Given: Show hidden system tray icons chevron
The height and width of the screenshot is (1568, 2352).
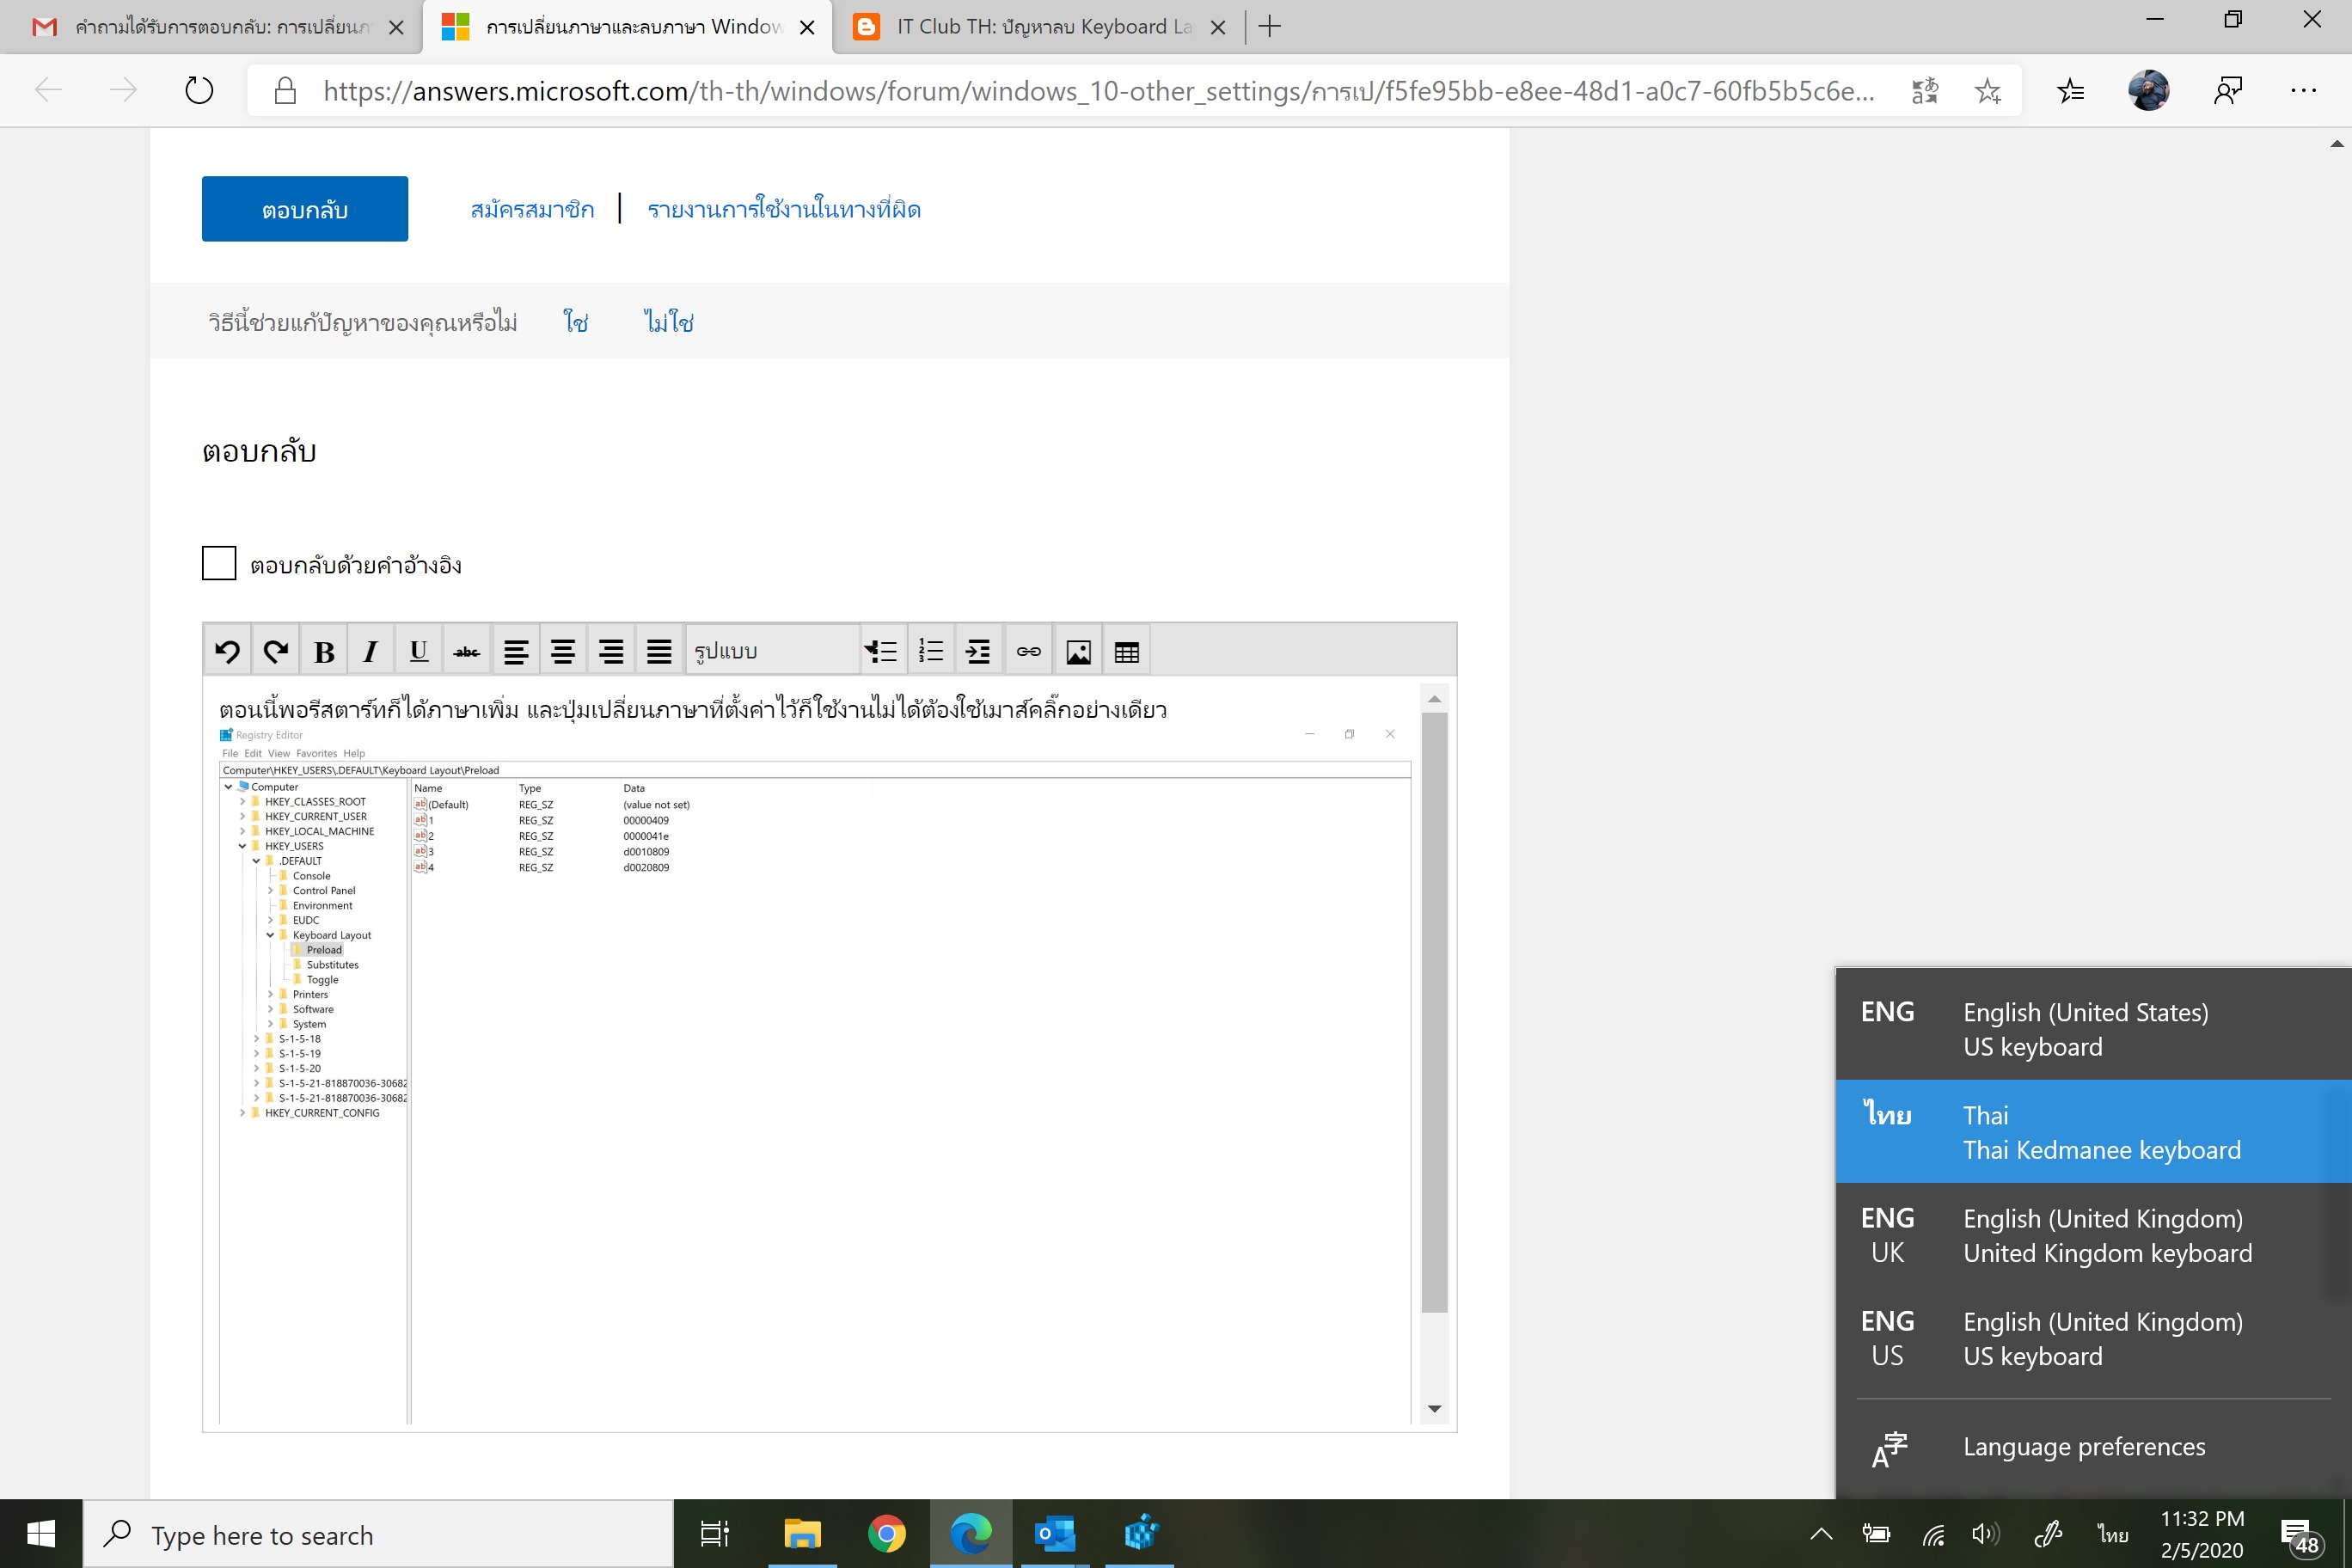Looking at the screenshot, I should click(x=1821, y=1533).
